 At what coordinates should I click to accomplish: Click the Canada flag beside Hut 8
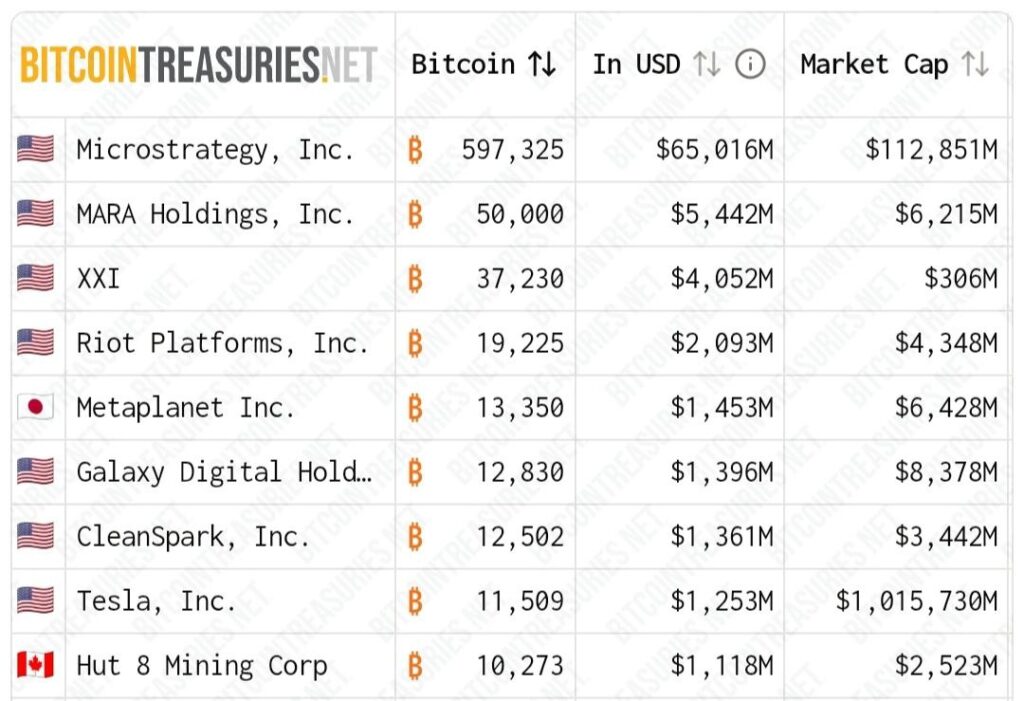[x=35, y=666]
